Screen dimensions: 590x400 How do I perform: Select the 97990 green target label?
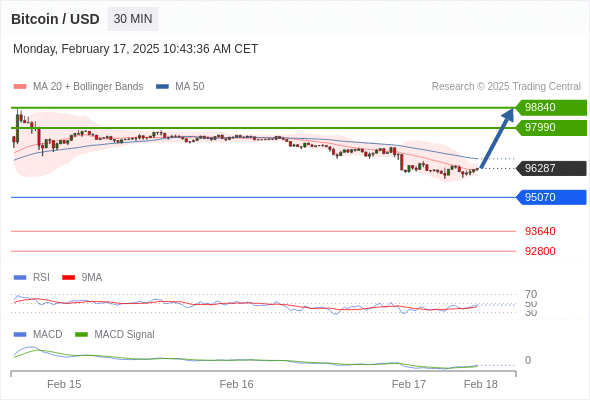[551, 128]
